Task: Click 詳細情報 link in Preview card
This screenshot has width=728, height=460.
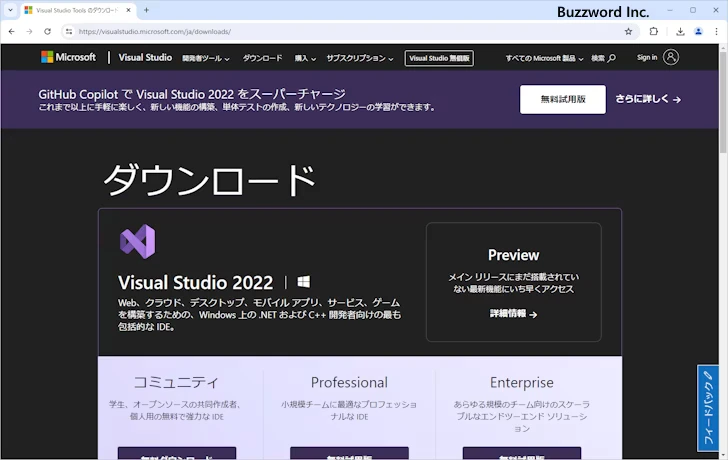Action: click(x=513, y=314)
